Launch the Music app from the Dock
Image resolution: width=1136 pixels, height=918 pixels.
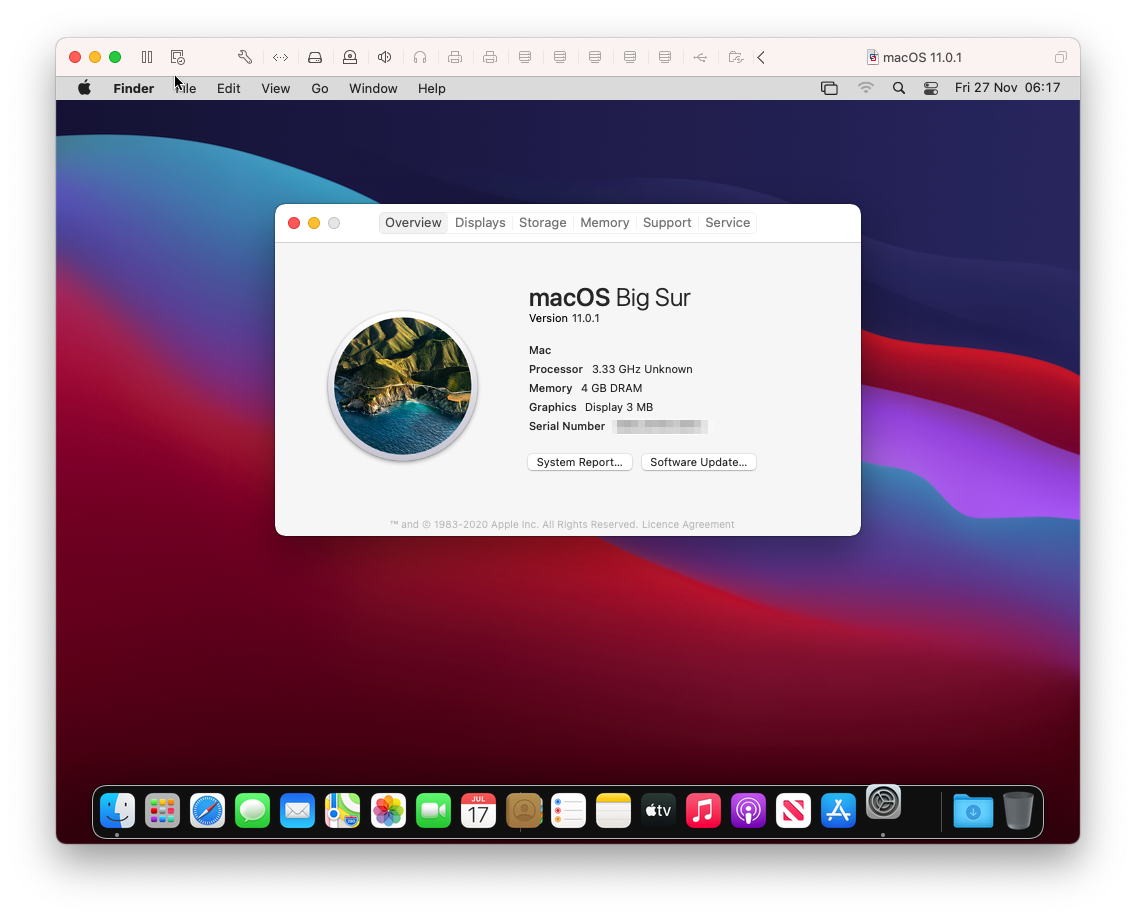[703, 811]
